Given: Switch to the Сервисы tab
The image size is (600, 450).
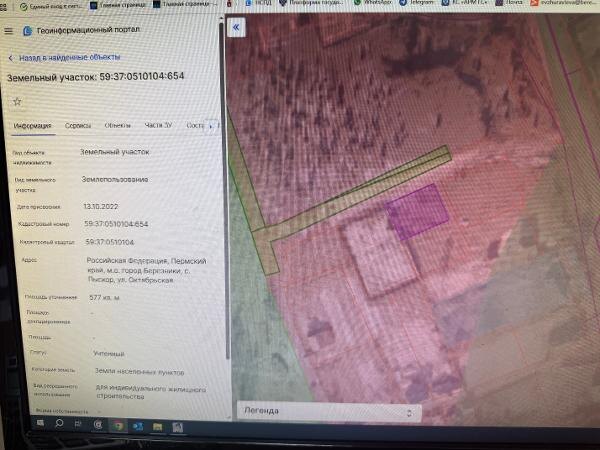Looking at the screenshot, I should coord(78,125).
